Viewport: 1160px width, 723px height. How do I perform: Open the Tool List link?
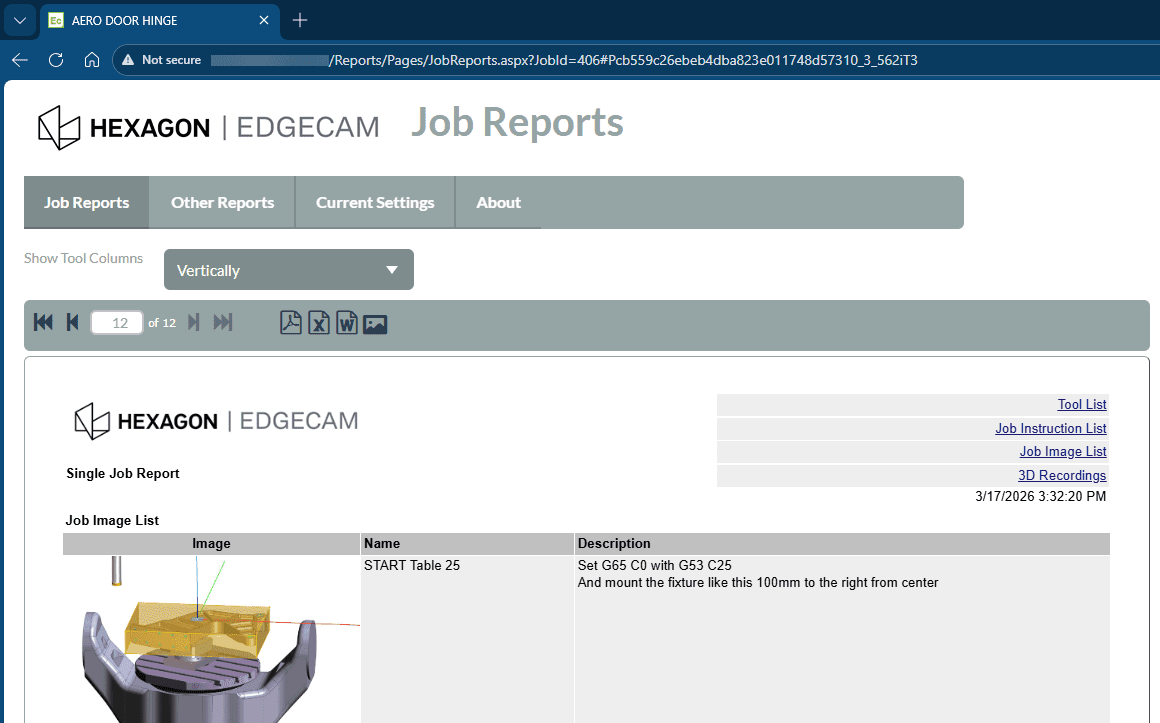1081,405
